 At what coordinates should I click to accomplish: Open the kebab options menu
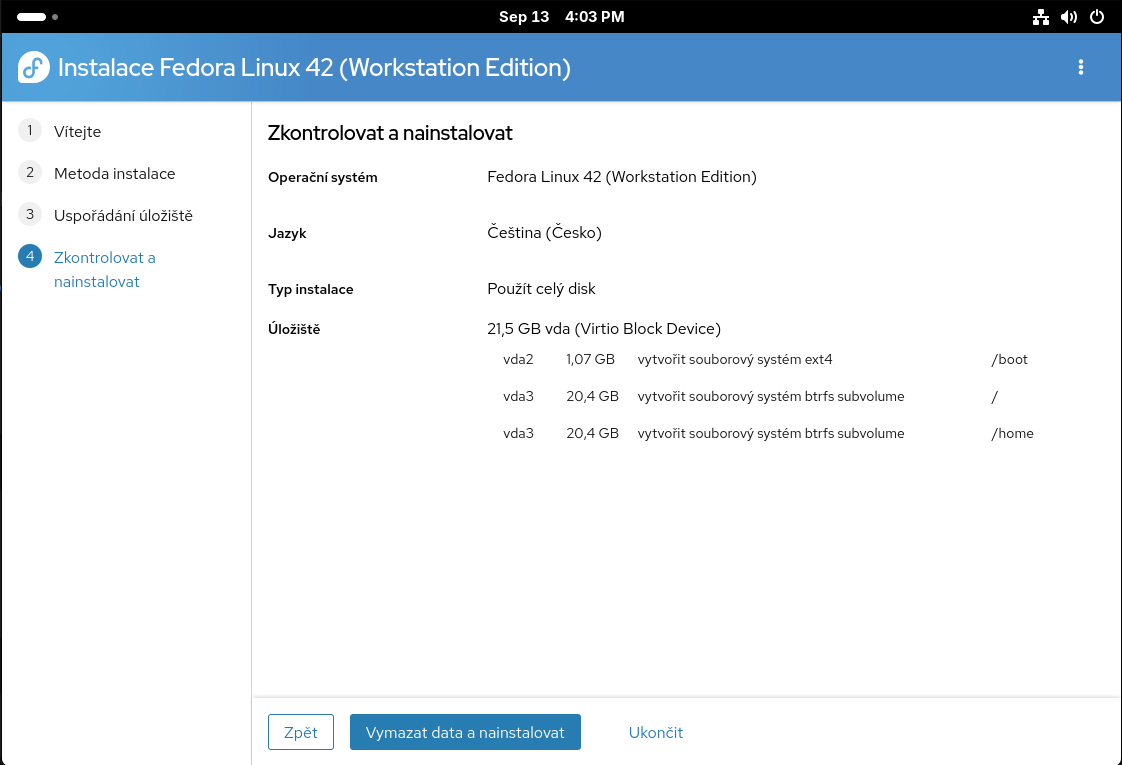1080,67
